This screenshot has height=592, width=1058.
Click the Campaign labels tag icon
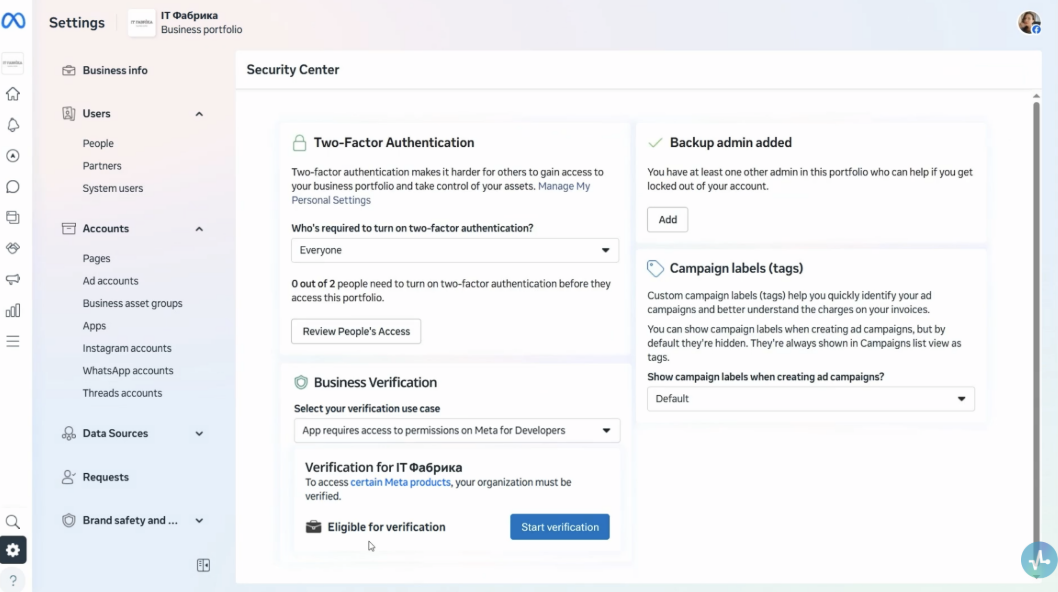click(x=655, y=268)
